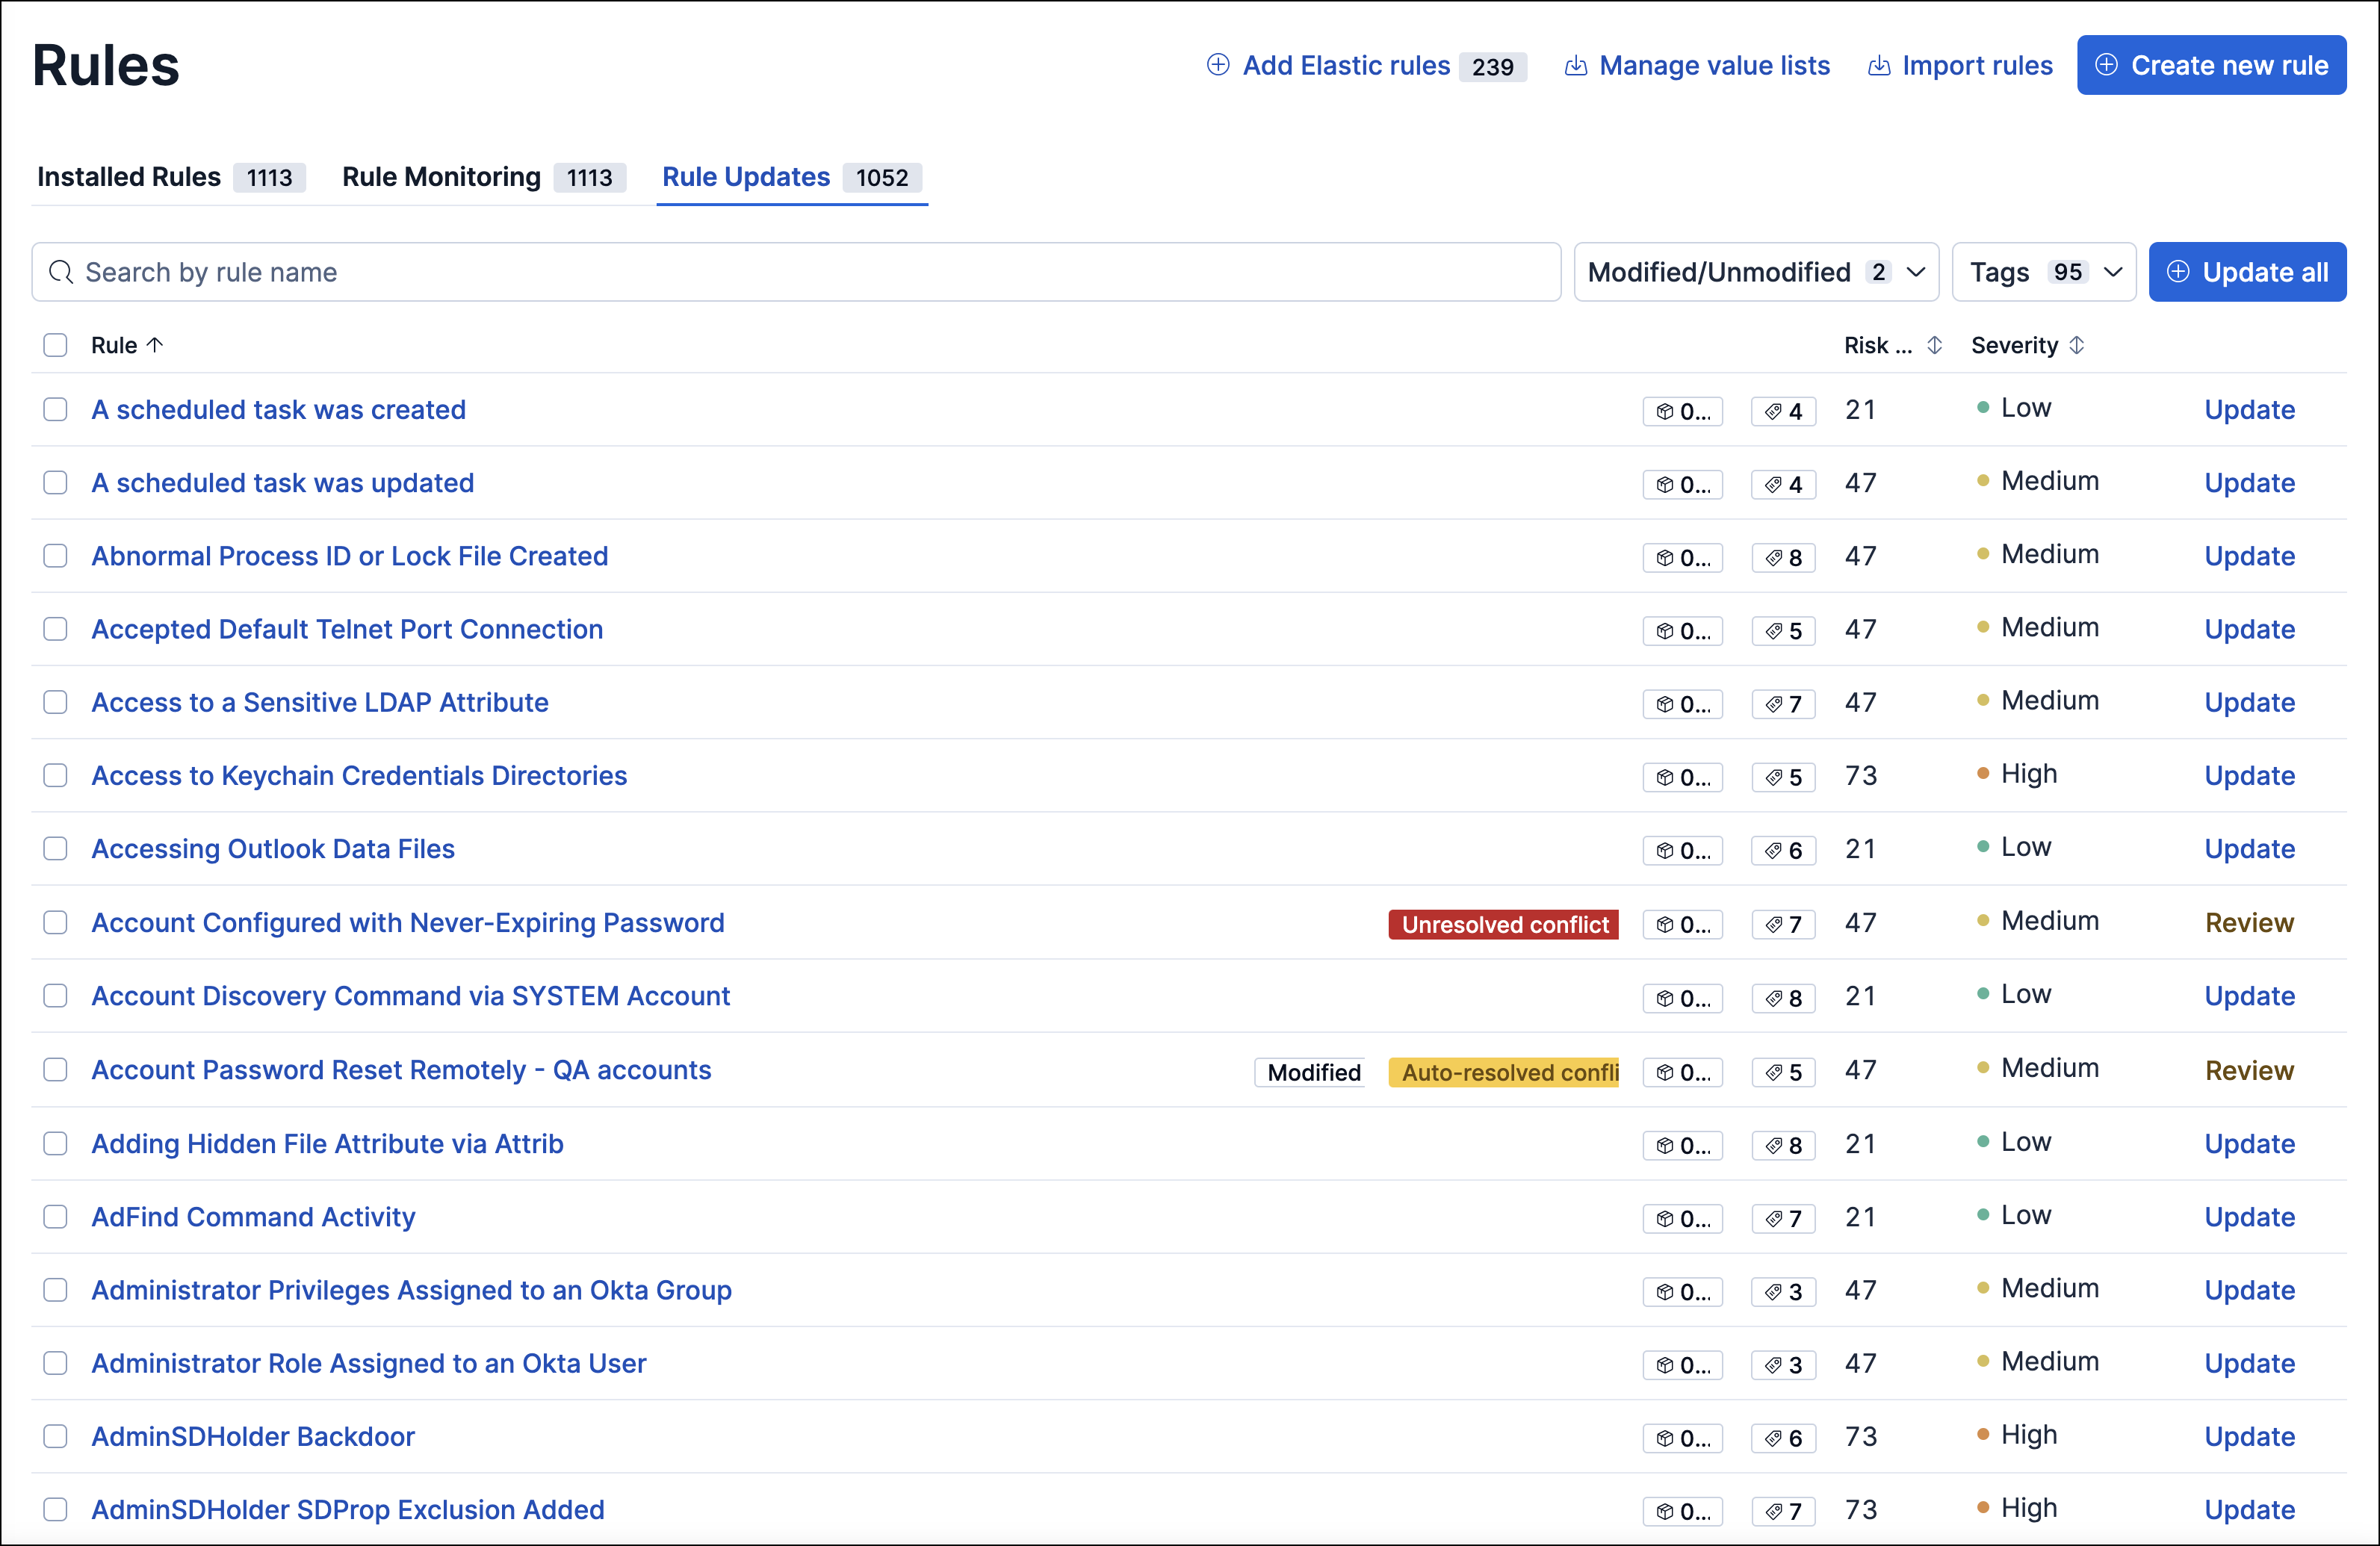Viewport: 2380px width, 1546px height.
Task: Check the select-all checkbox in the header row
Action: [55, 345]
